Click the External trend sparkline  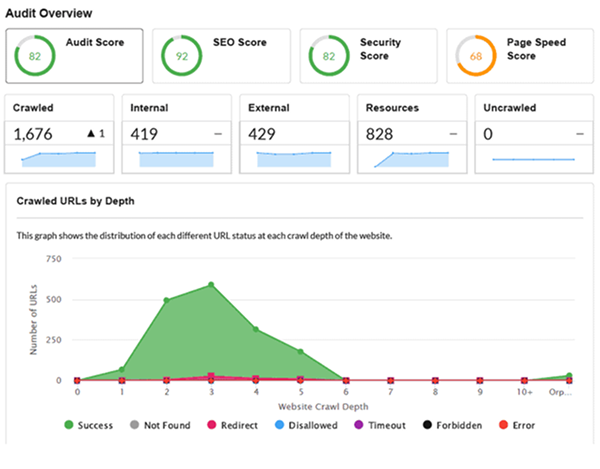[294, 159]
